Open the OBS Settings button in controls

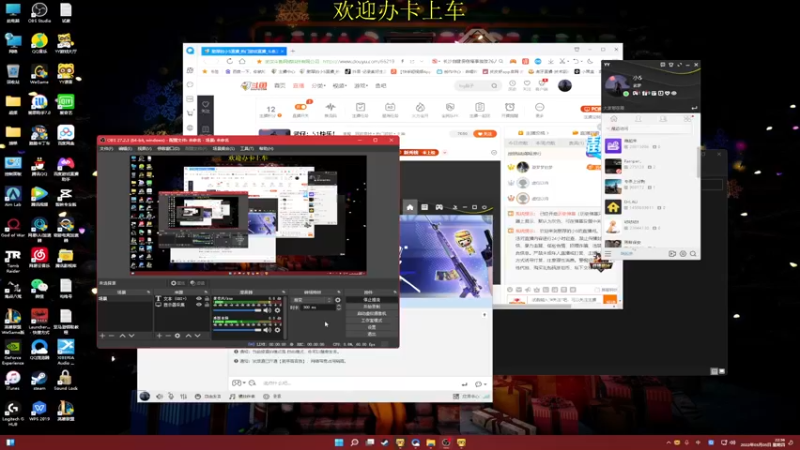(x=371, y=327)
